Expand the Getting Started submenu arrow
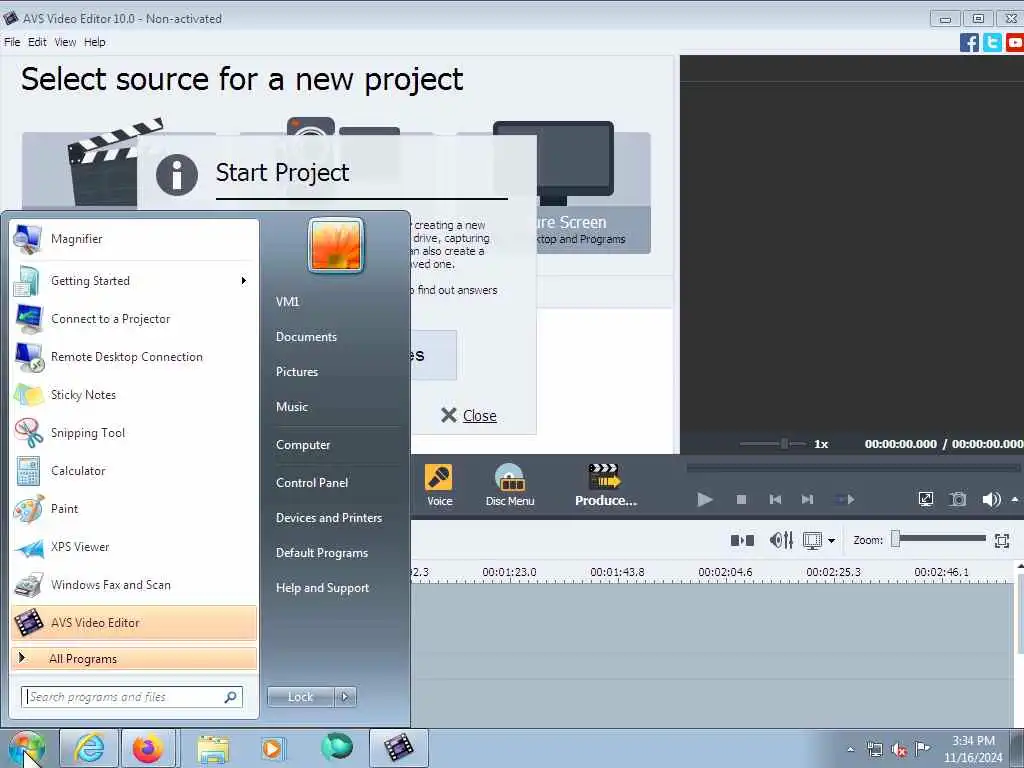 (x=244, y=281)
